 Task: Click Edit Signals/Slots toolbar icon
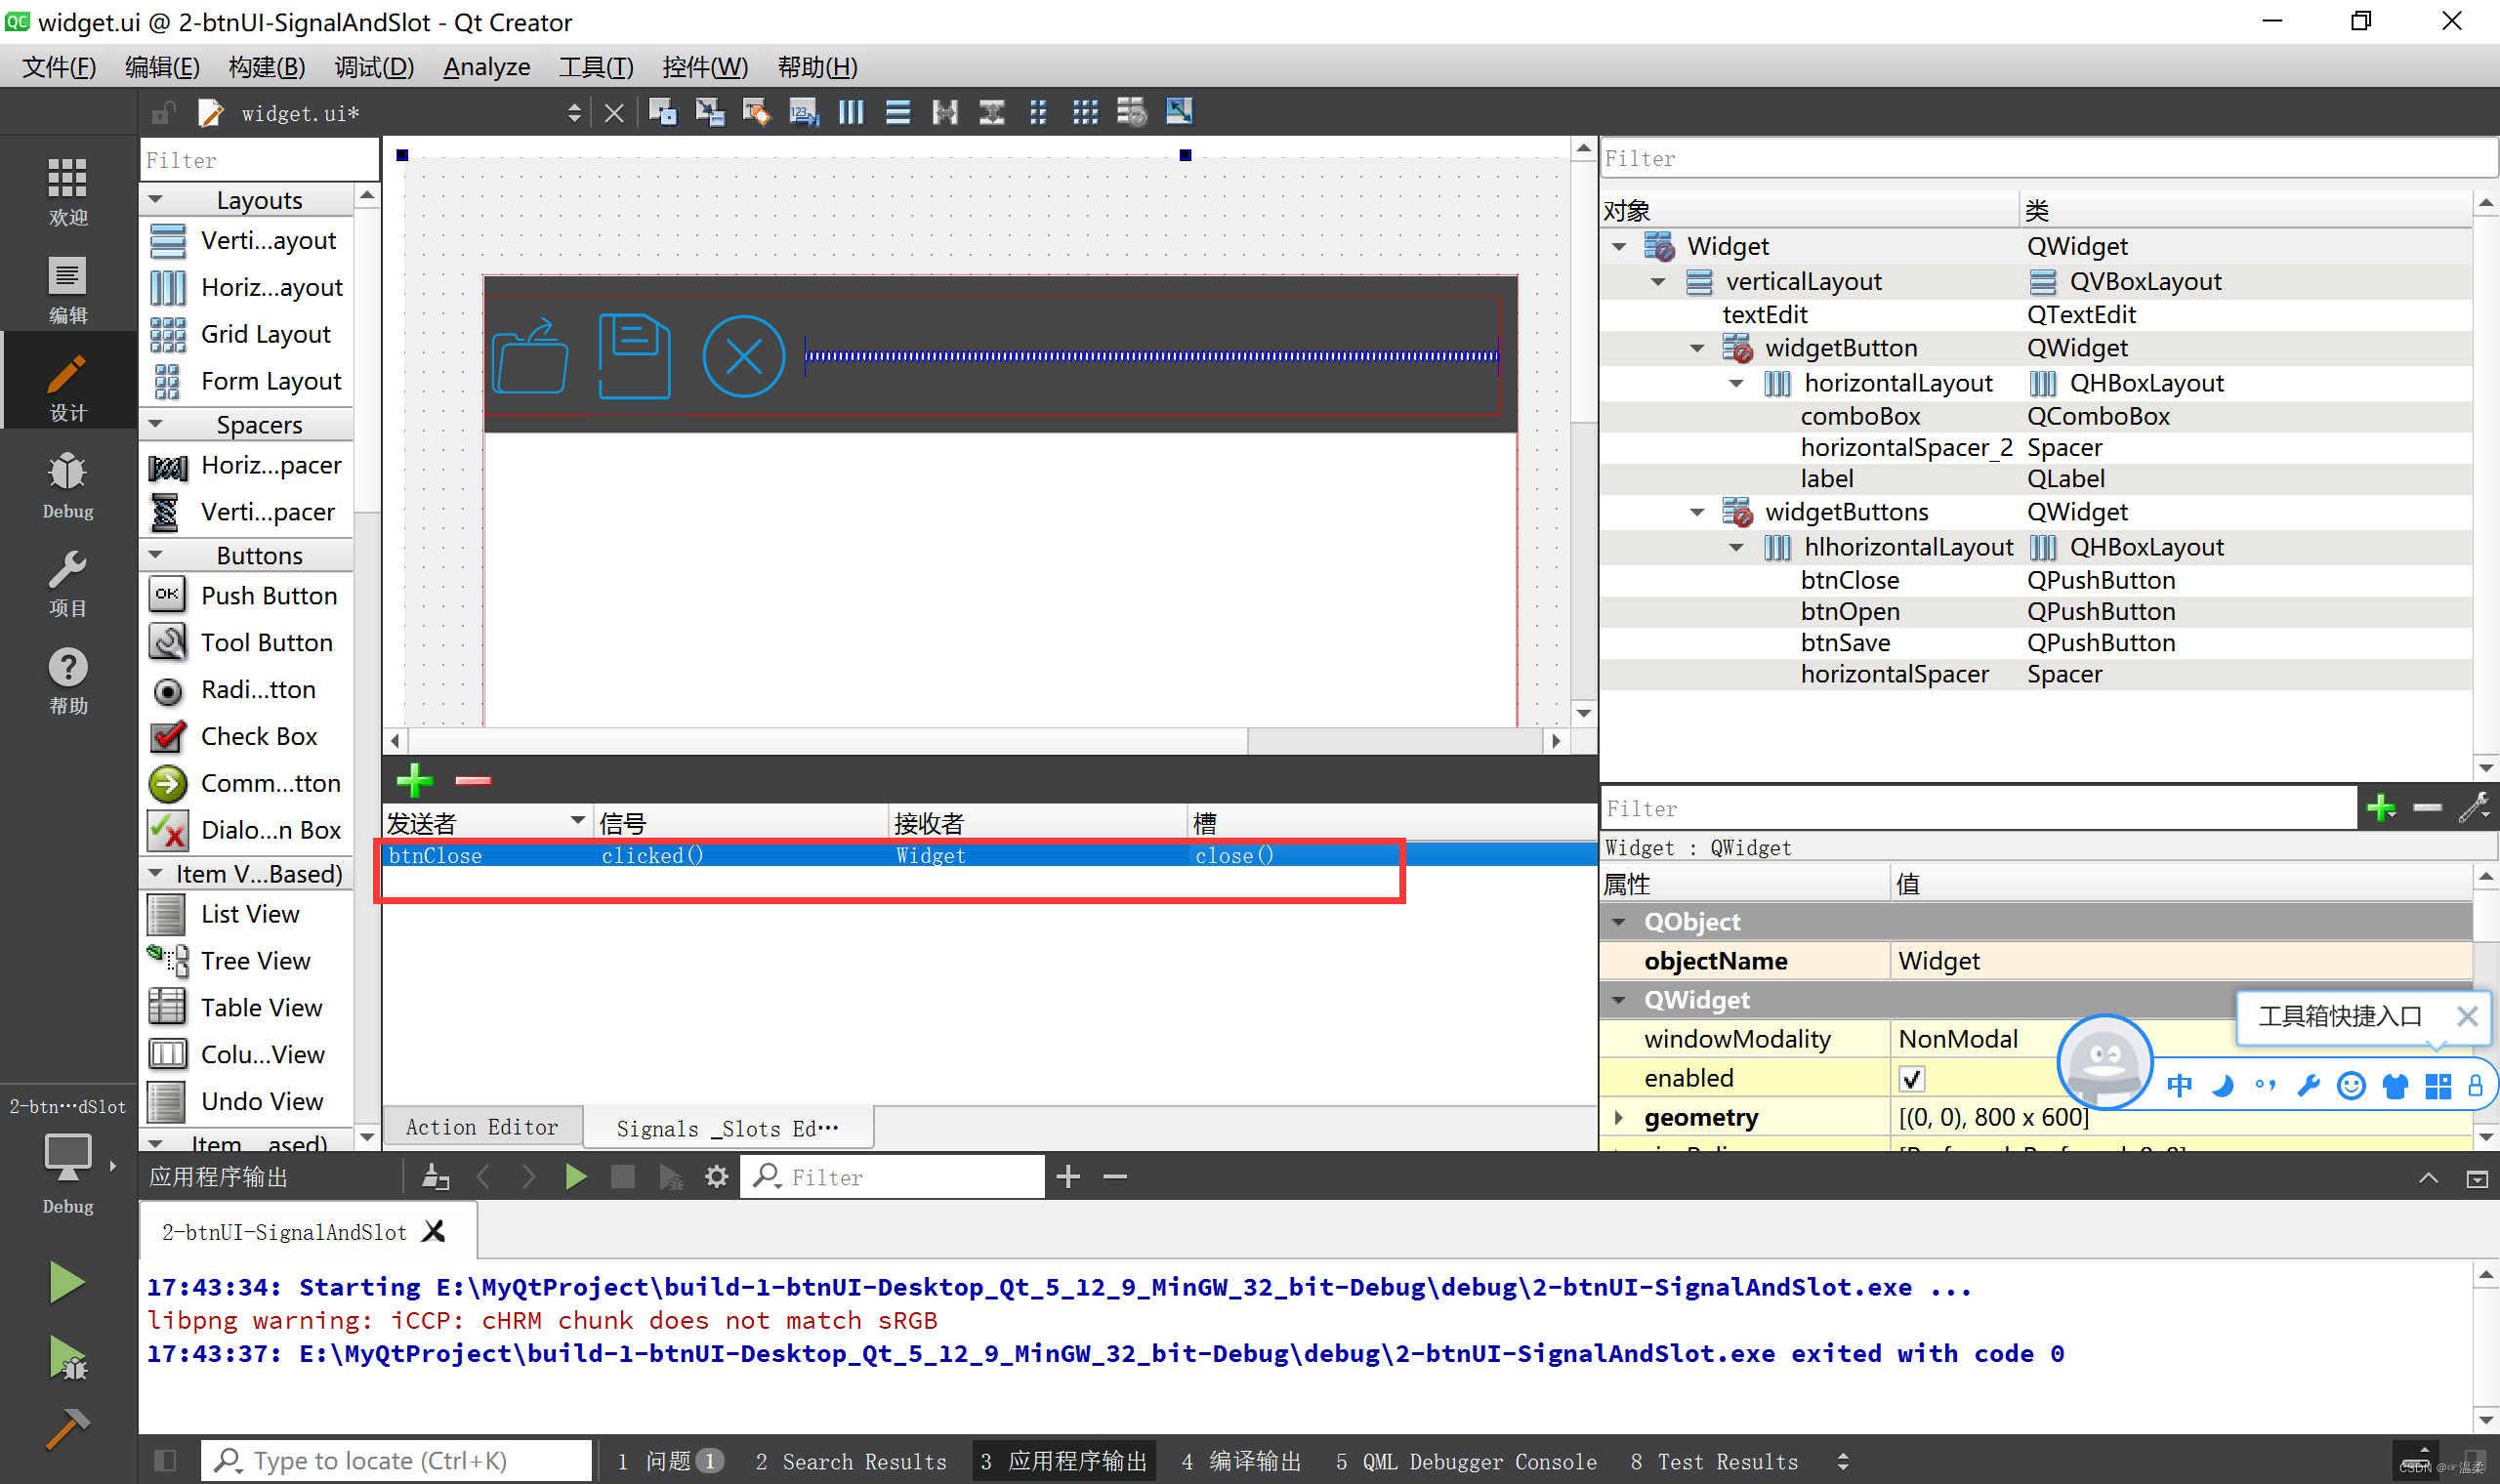(x=709, y=112)
